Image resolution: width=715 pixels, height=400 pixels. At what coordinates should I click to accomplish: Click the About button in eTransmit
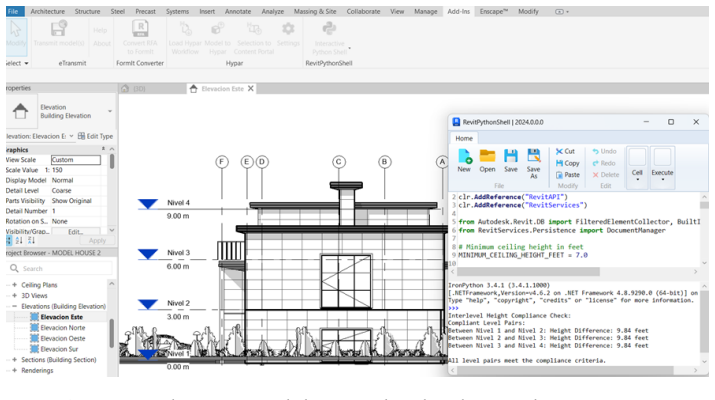pos(102,43)
